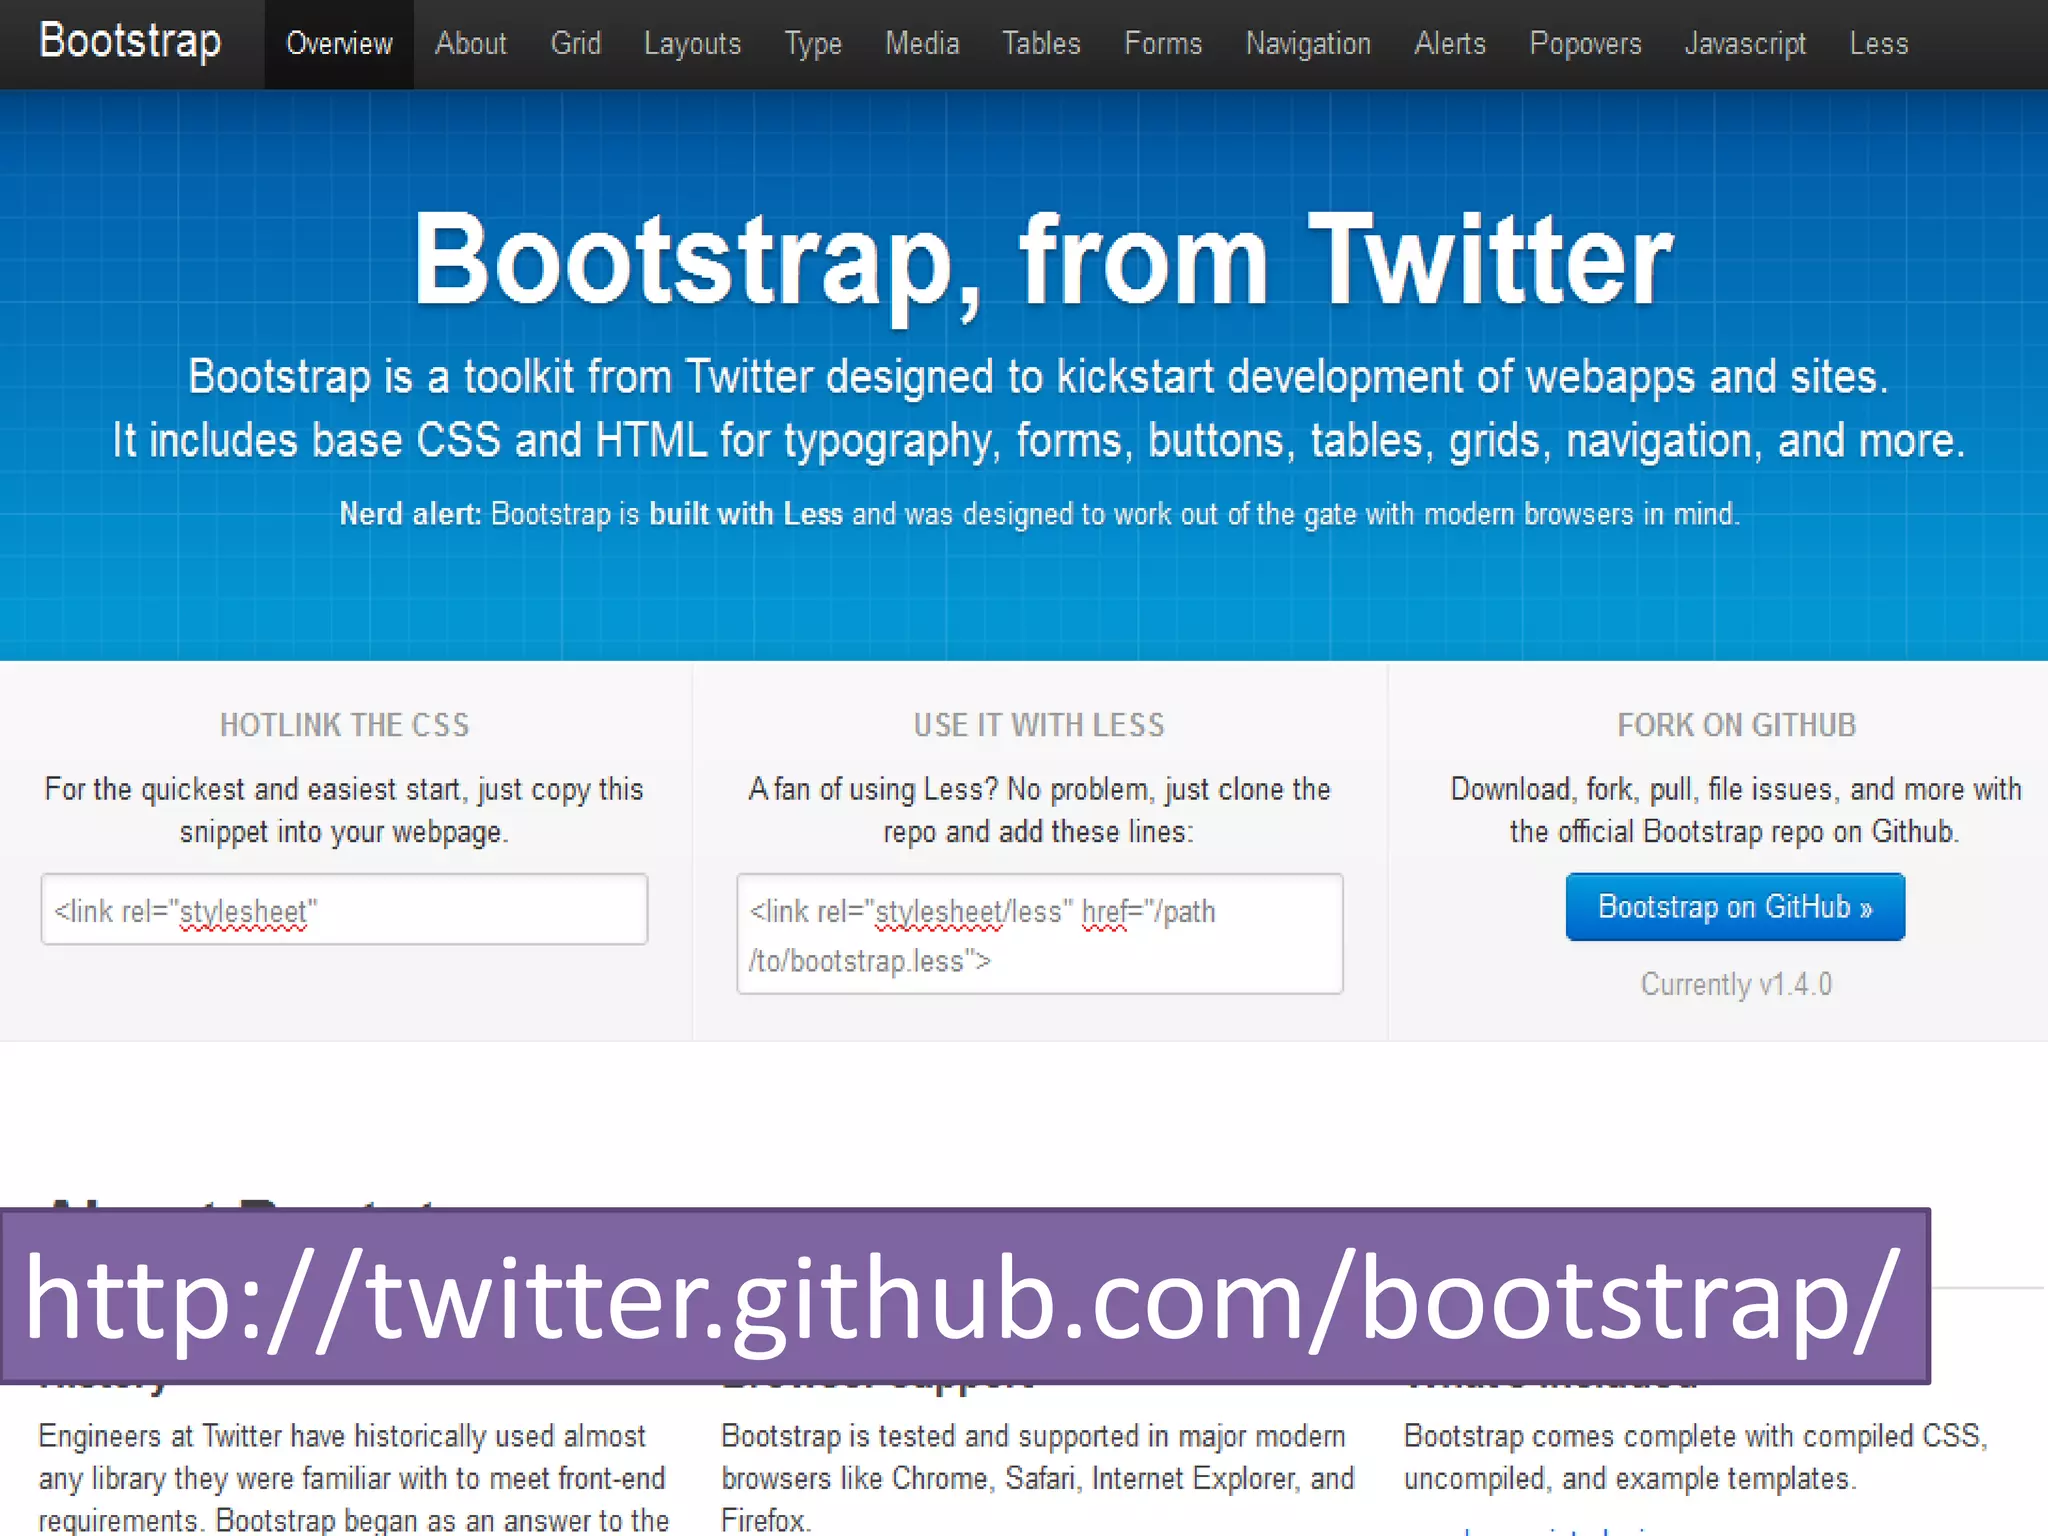Click the 'USE IT WITH LESS' heading
The width and height of the screenshot is (2048, 1536).
(1040, 725)
